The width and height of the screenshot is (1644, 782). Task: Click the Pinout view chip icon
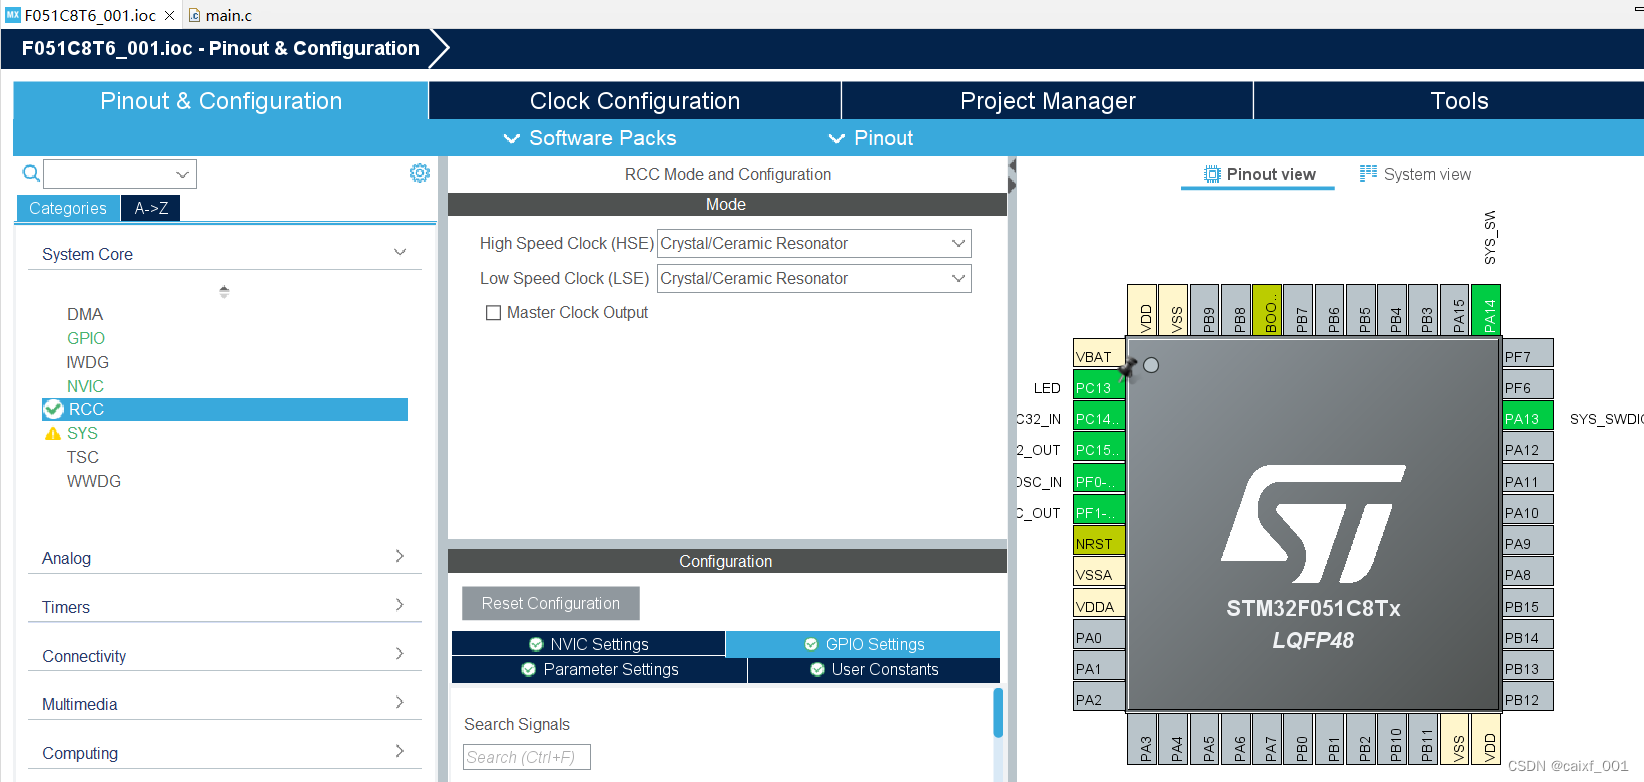click(x=1212, y=174)
